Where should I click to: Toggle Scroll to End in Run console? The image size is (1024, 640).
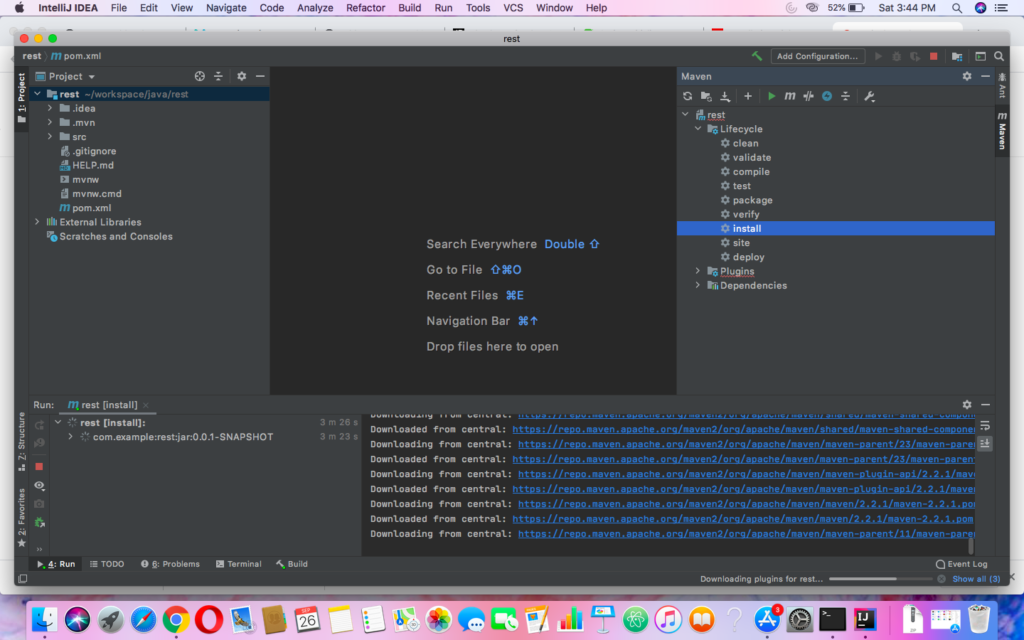[x=985, y=443]
